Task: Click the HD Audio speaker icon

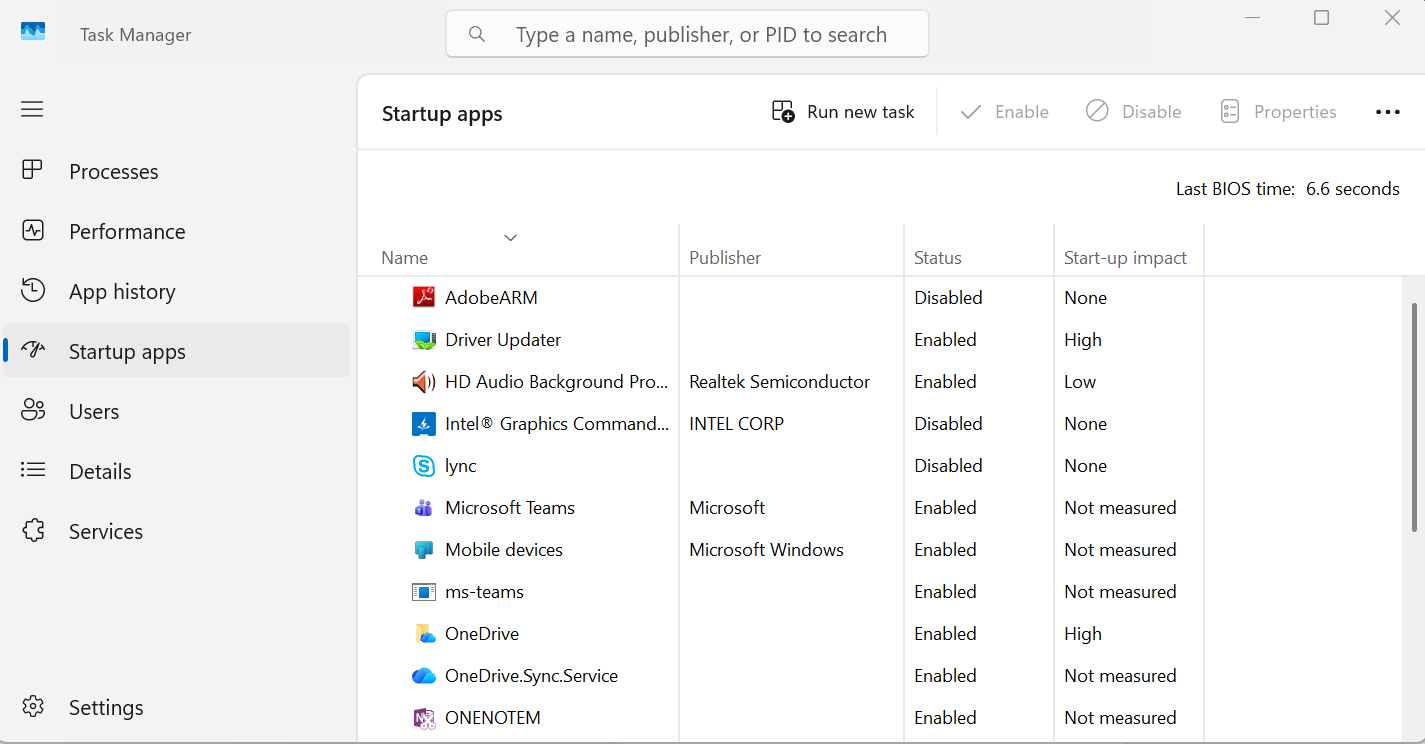Action: (424, 382)
